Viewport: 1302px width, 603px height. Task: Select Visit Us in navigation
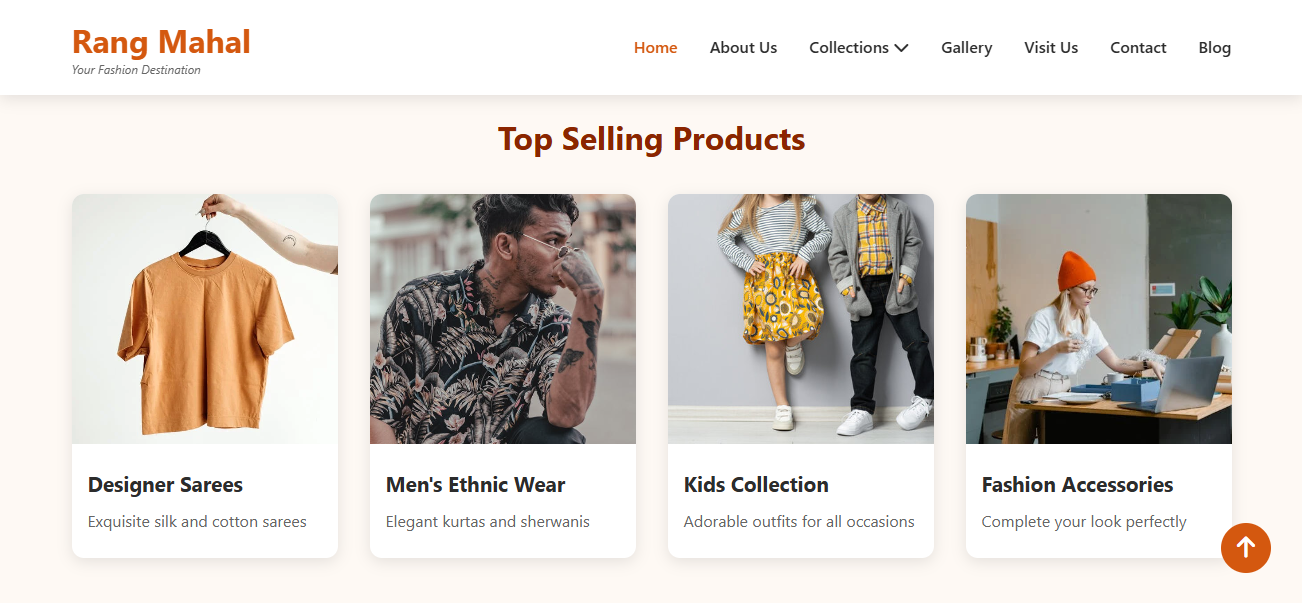[1050, 48]
